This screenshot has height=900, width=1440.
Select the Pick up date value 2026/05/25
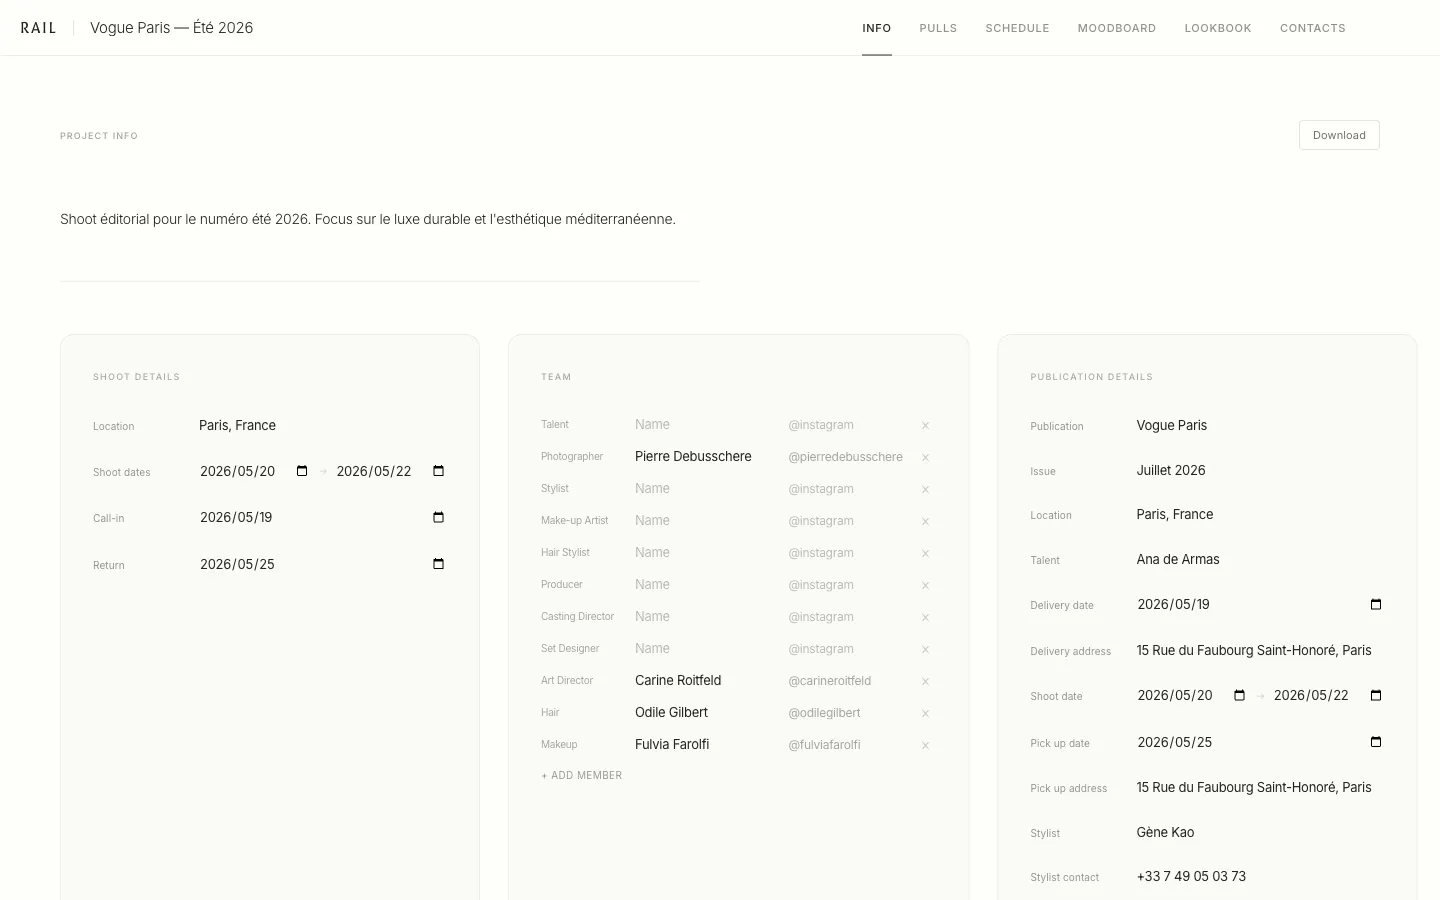tap(1175, 742)
